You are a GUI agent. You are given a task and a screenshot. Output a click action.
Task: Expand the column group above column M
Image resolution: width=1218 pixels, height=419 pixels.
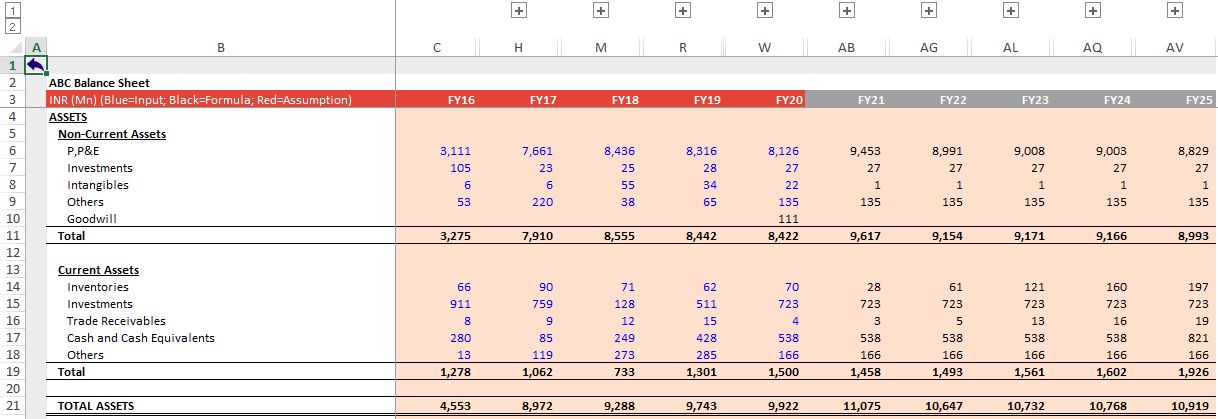click(600, 10)
